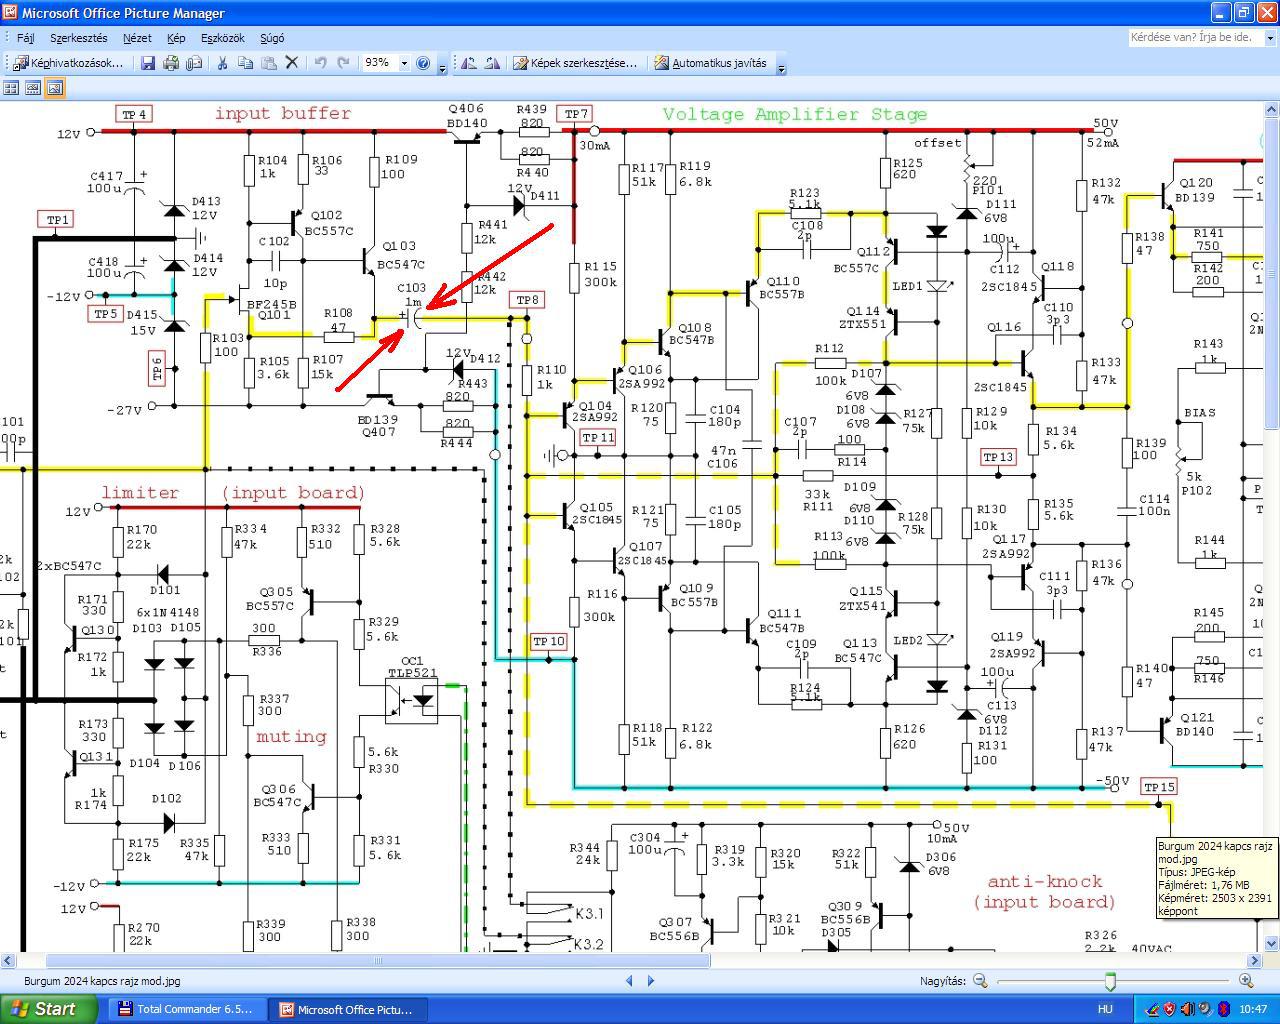Open the Nézet menu
This screenshot has height=1024, width=1280.
pos(137,38)
